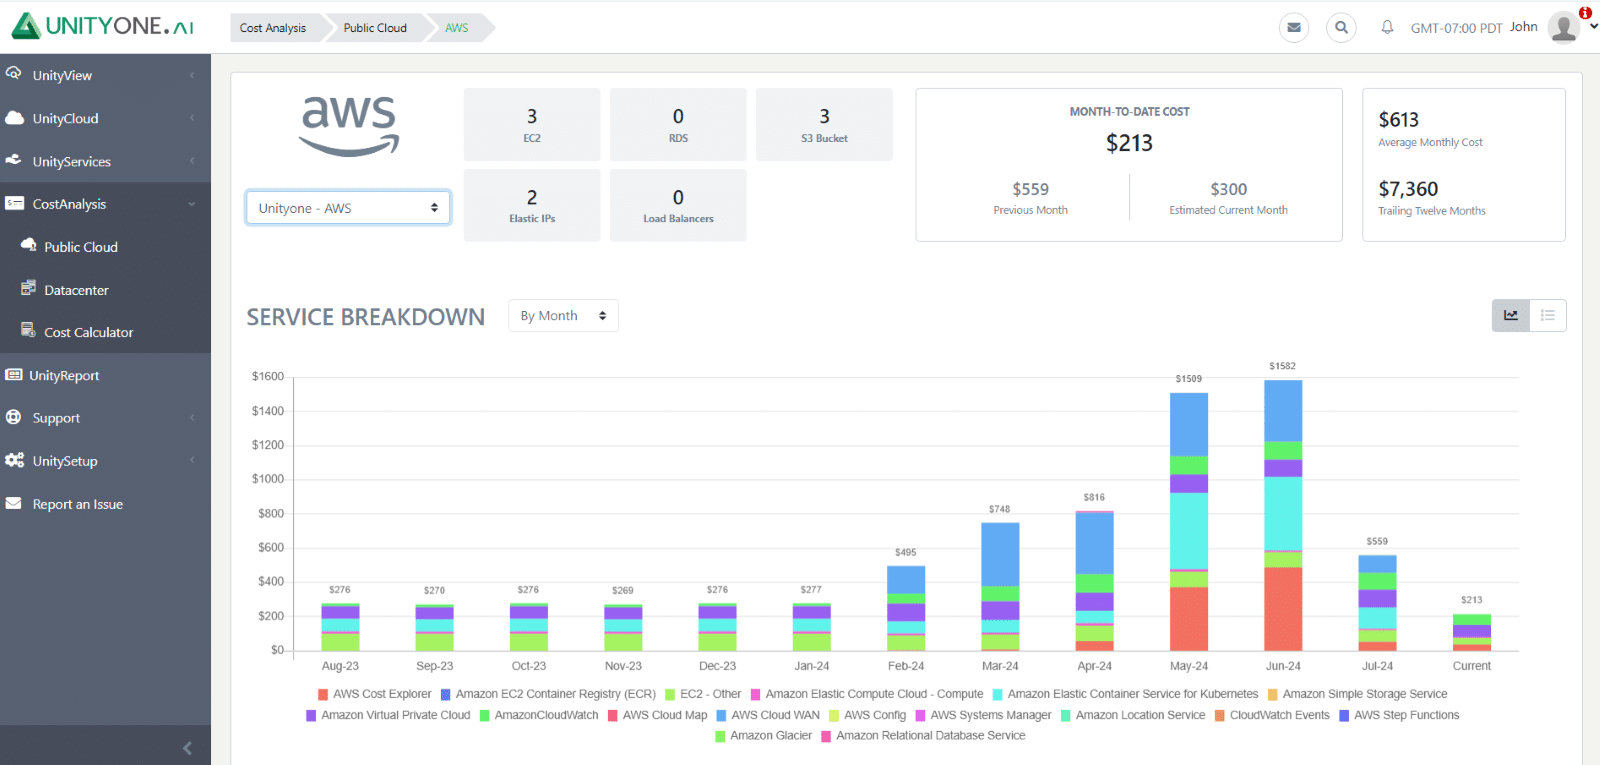Open the Elastic IPs card
This screenshot has width=1600, height=765.
pos(532,205)
